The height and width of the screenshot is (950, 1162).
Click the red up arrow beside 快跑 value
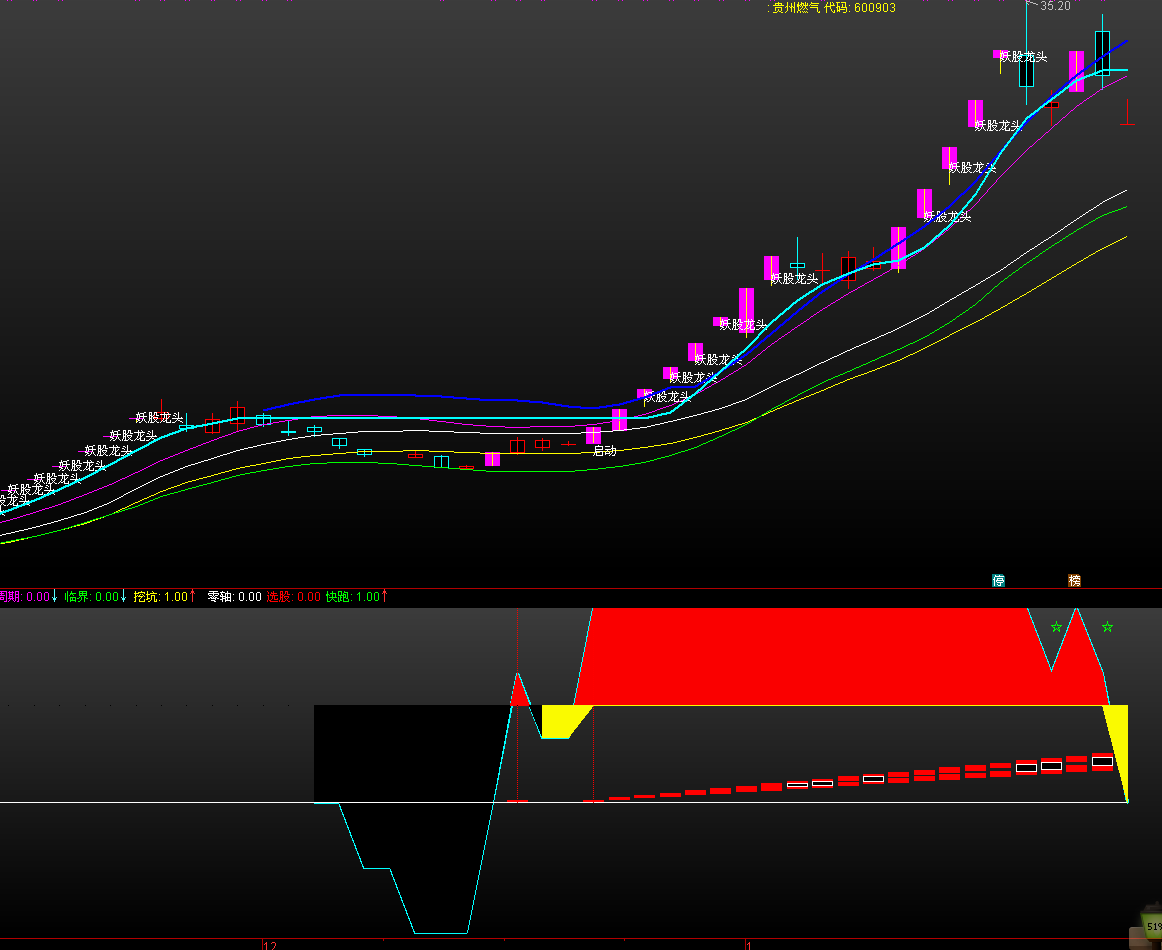pyautogui.click(x=384, y=597)
